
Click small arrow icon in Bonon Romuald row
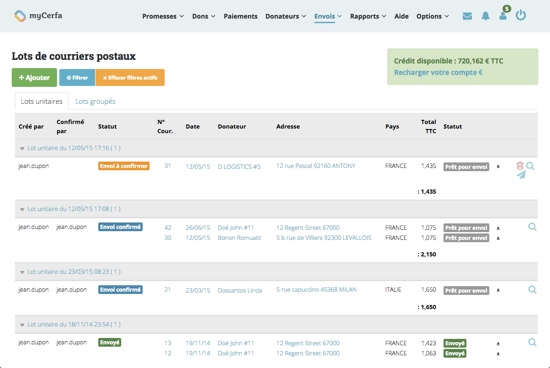(x=498, y=238)
